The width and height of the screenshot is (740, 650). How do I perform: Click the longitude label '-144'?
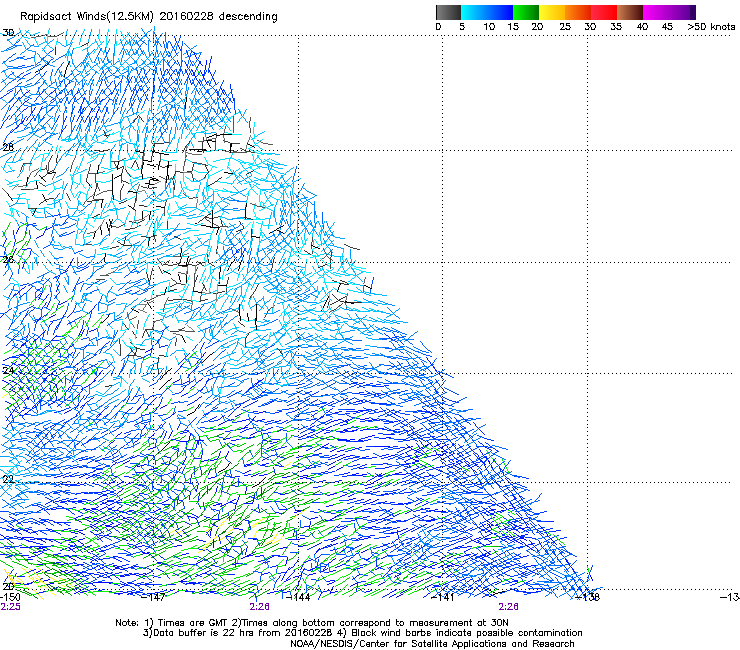[x=299, y=597]
